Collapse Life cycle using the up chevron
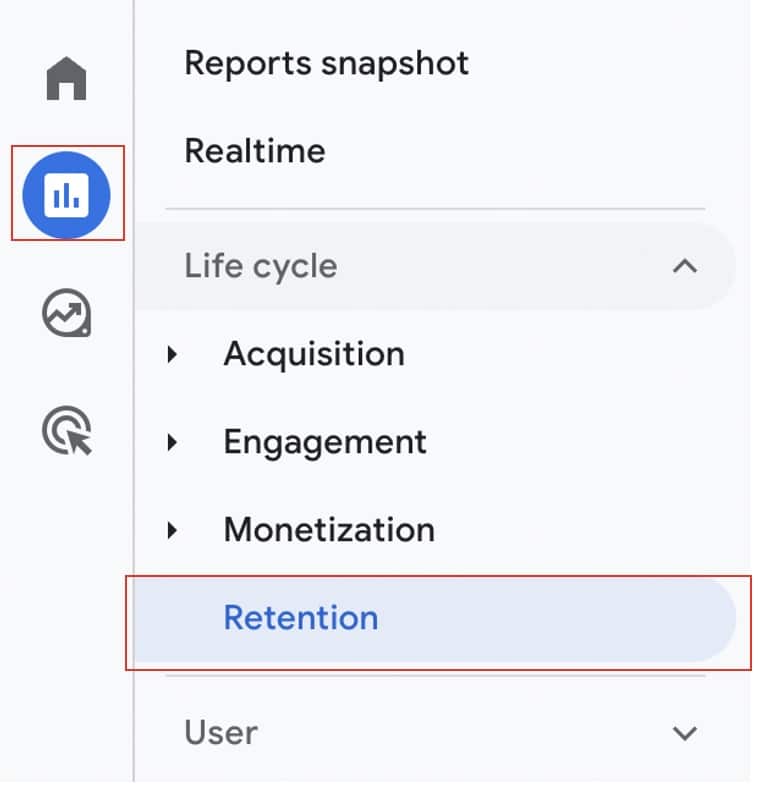Screen dimensions: 760x790 (685, 266)
